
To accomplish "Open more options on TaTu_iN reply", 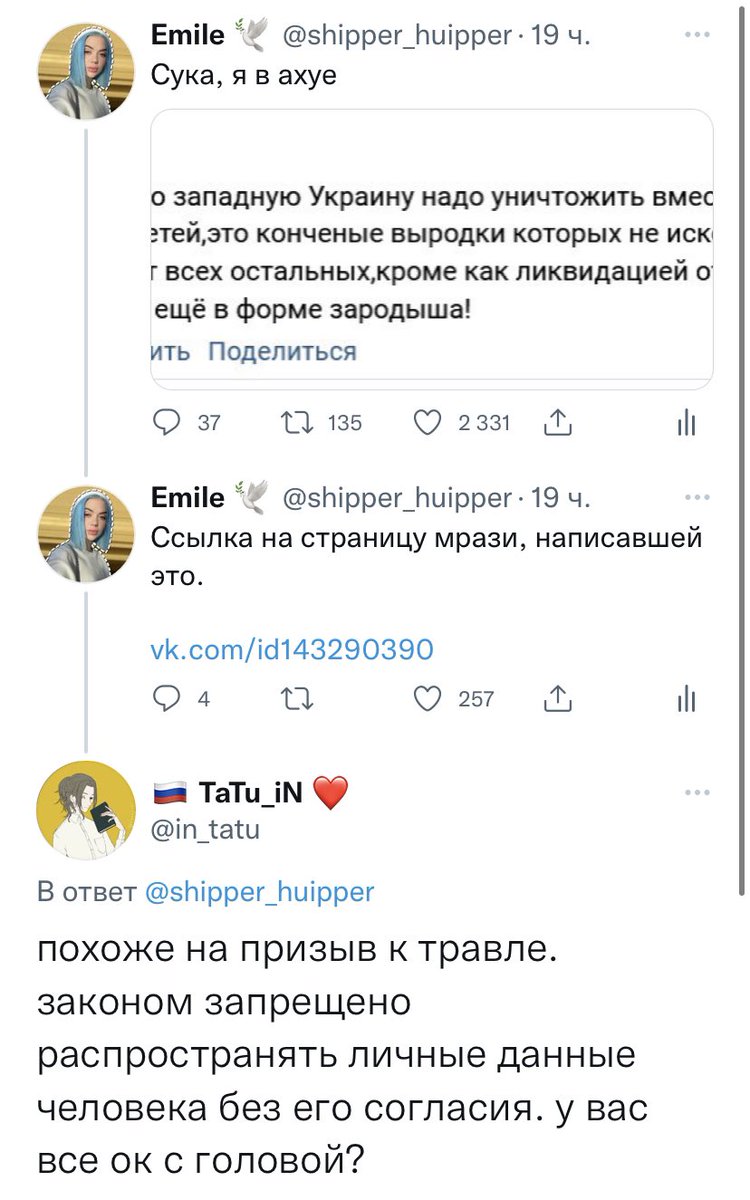I will pos(693,792).
